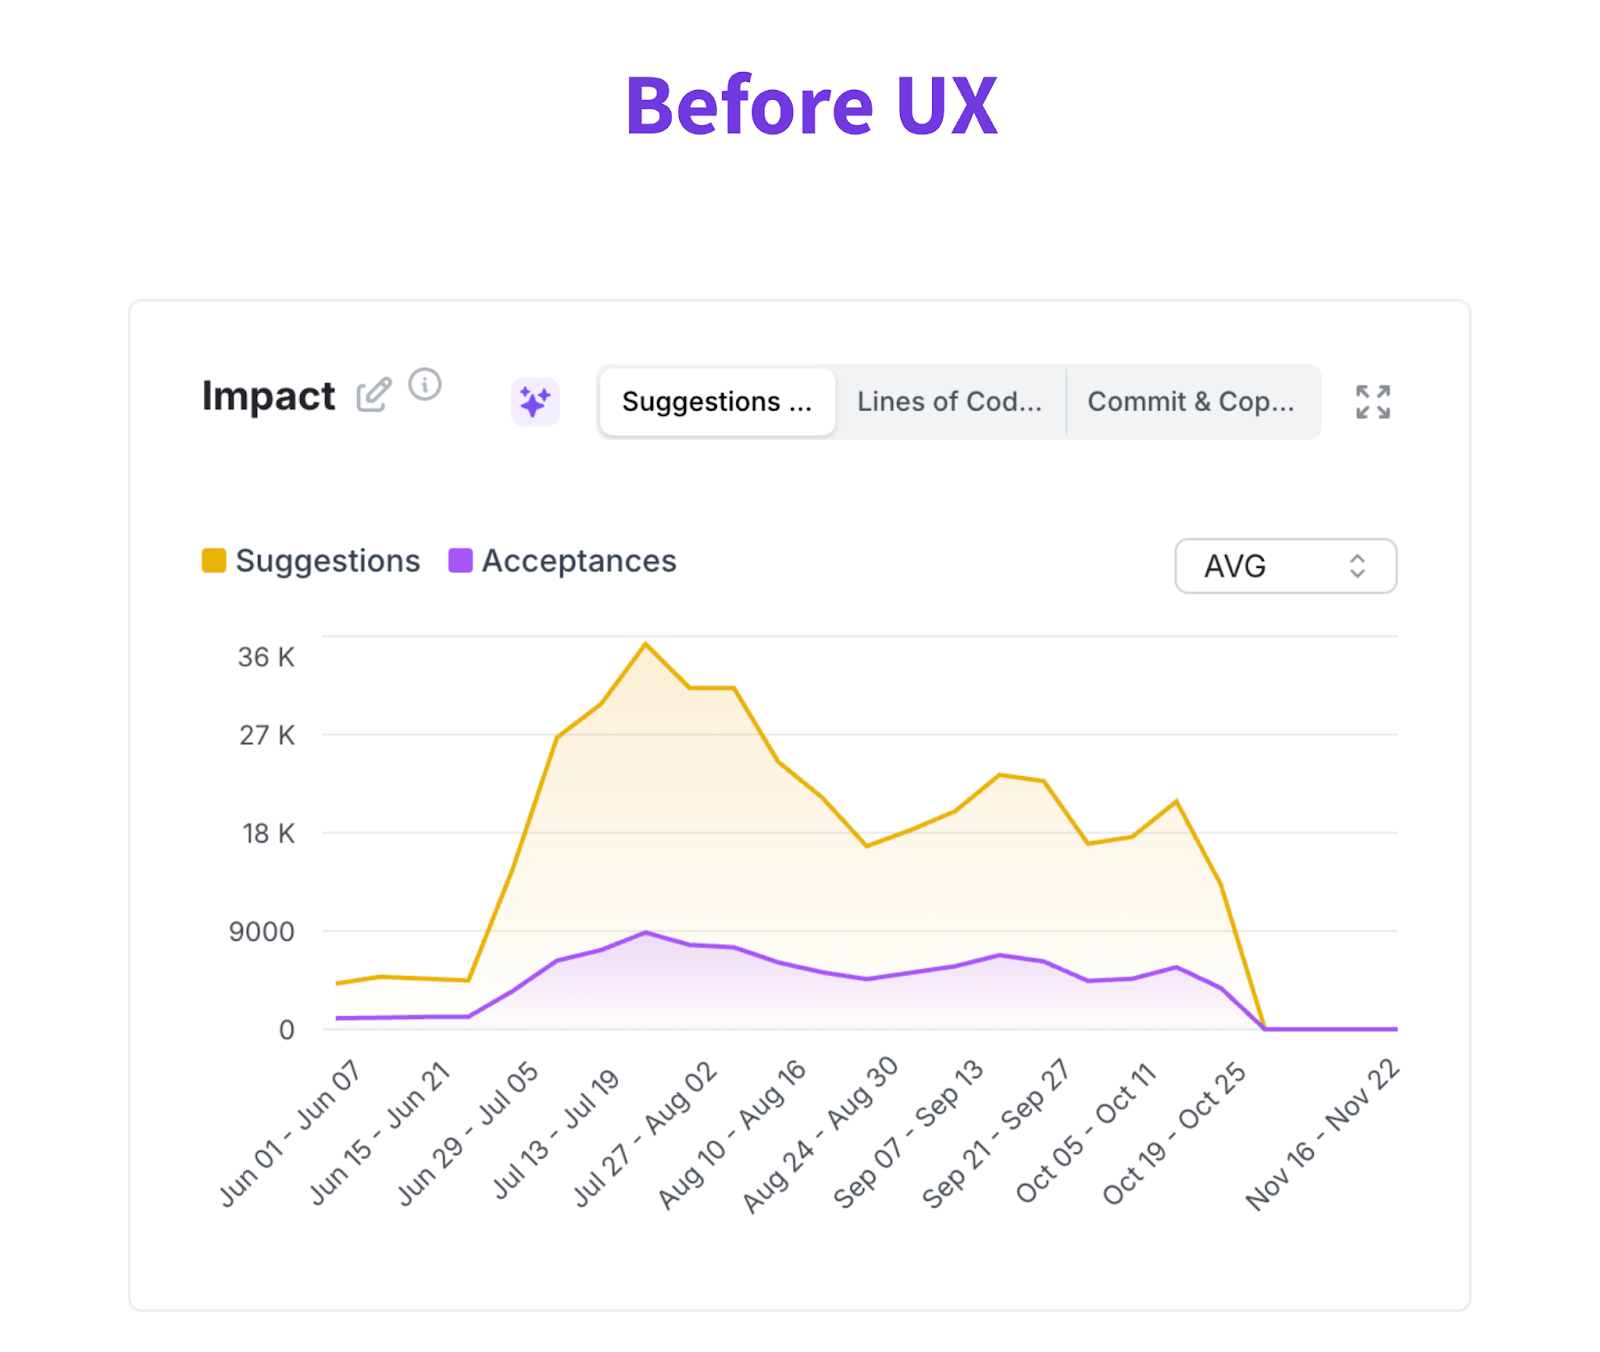Click the Impact card title
The width and height of the screenshot is (1600, 1352).
pos(268,396)
